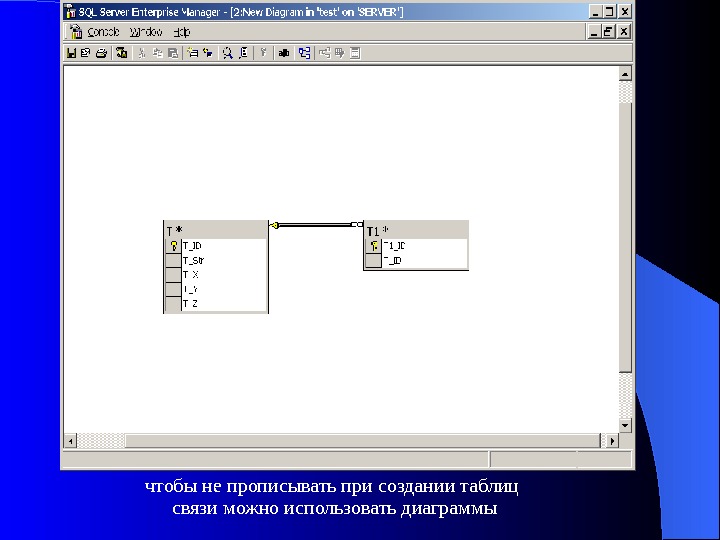Close the SQL Server Enterprise Manager window
720x540 pixels.
(x=624, y=11)
